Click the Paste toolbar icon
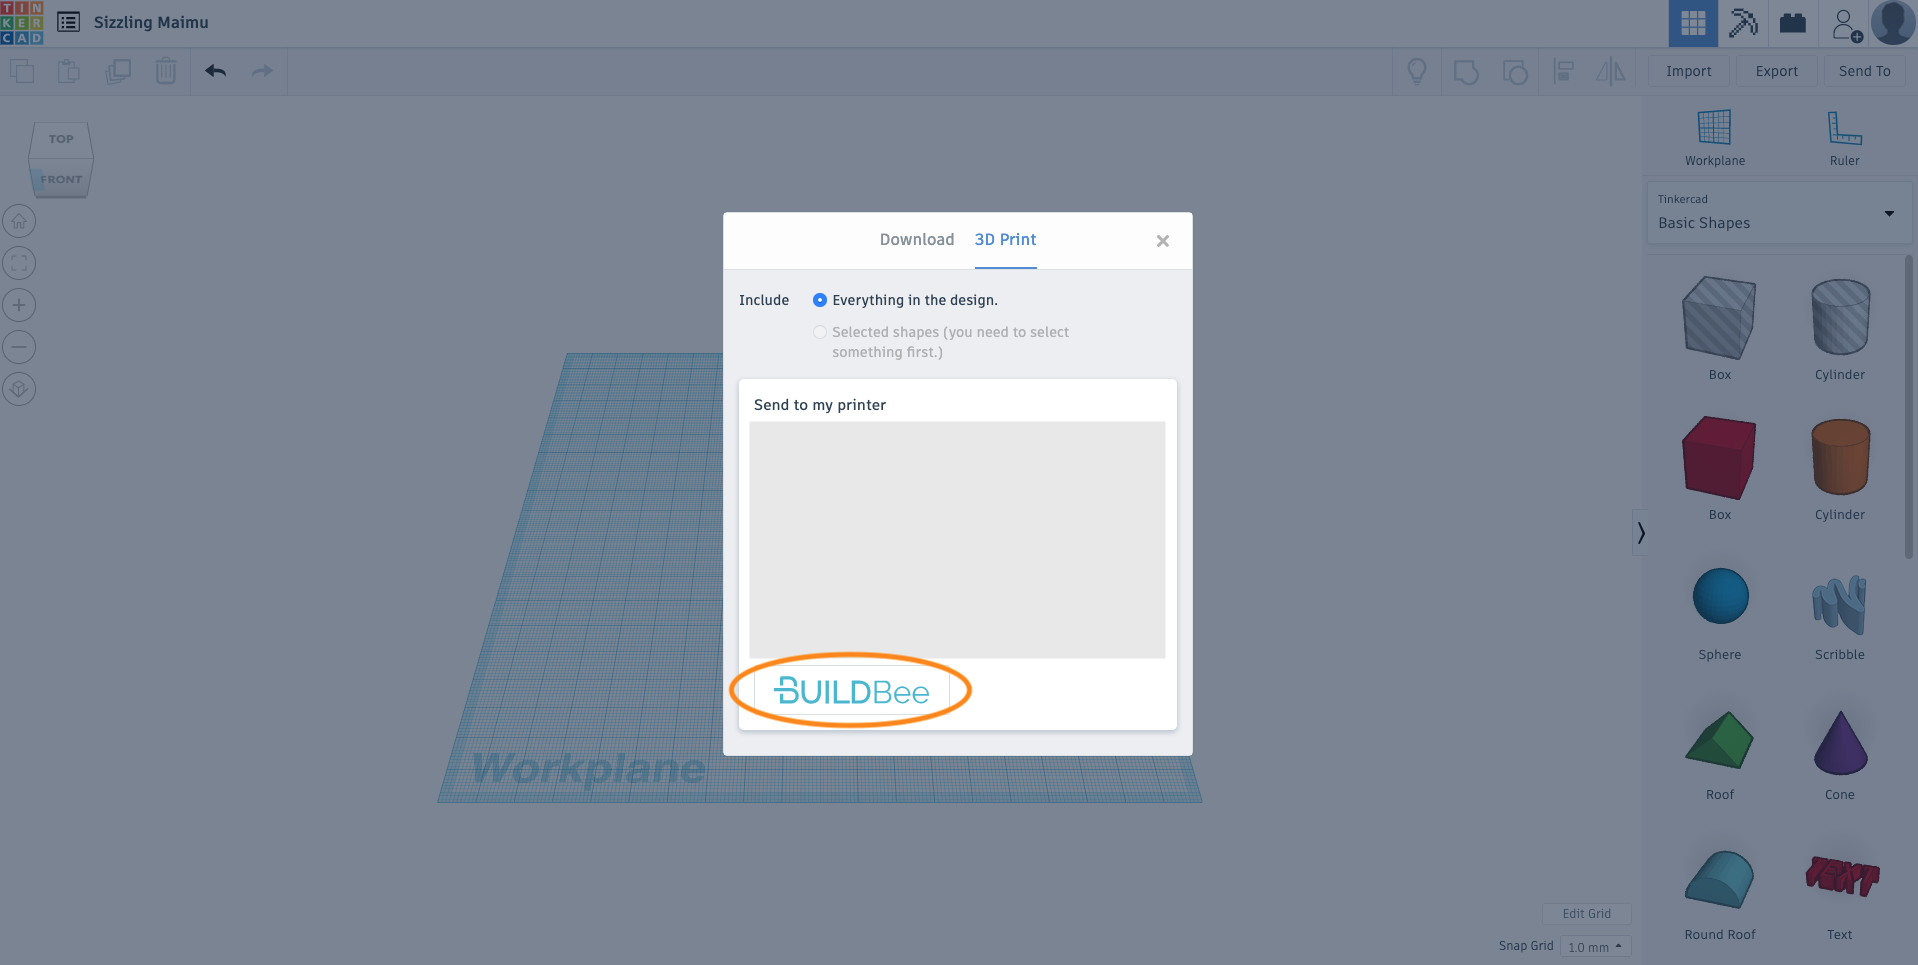 [x=69, y=71]
